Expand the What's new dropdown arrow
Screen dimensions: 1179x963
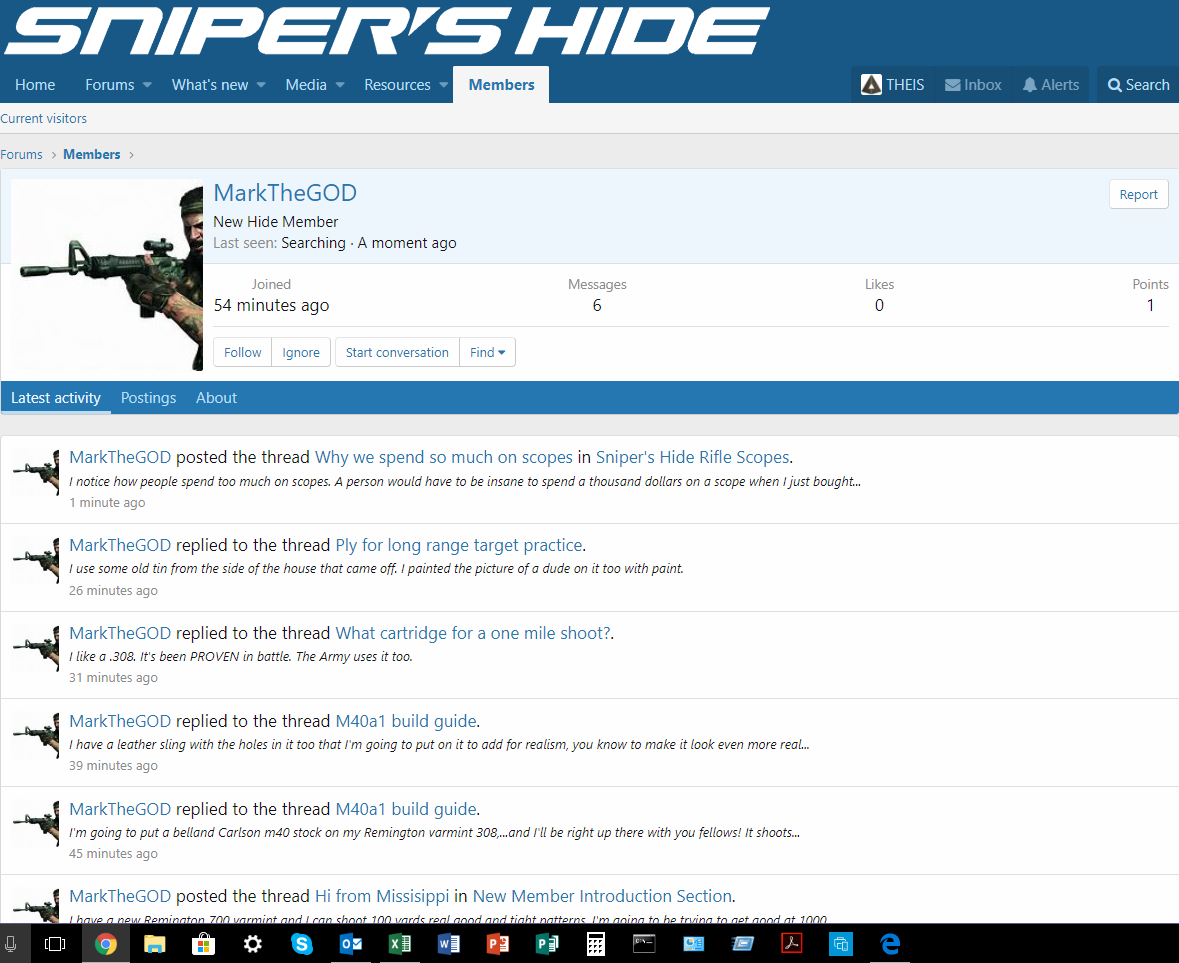[x=261, y=85]
